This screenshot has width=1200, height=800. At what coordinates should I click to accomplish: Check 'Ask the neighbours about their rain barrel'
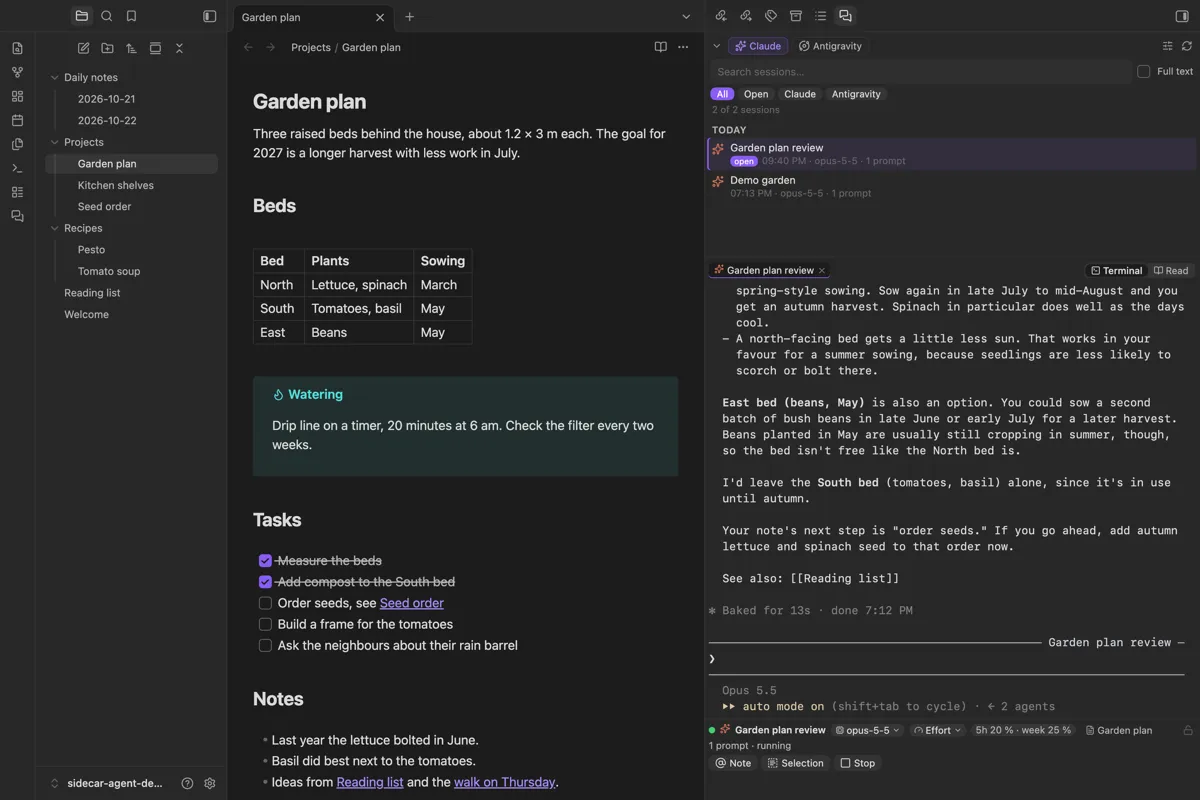point(265,645)
